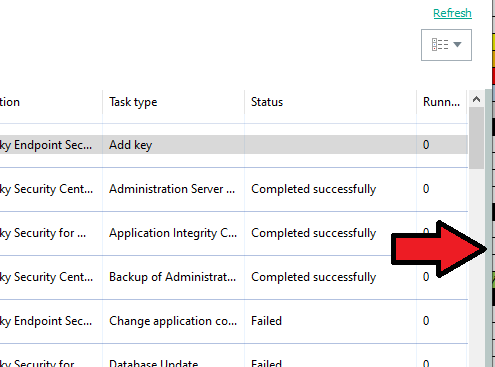
Task: Select the Add key task row
Action: 233,145
